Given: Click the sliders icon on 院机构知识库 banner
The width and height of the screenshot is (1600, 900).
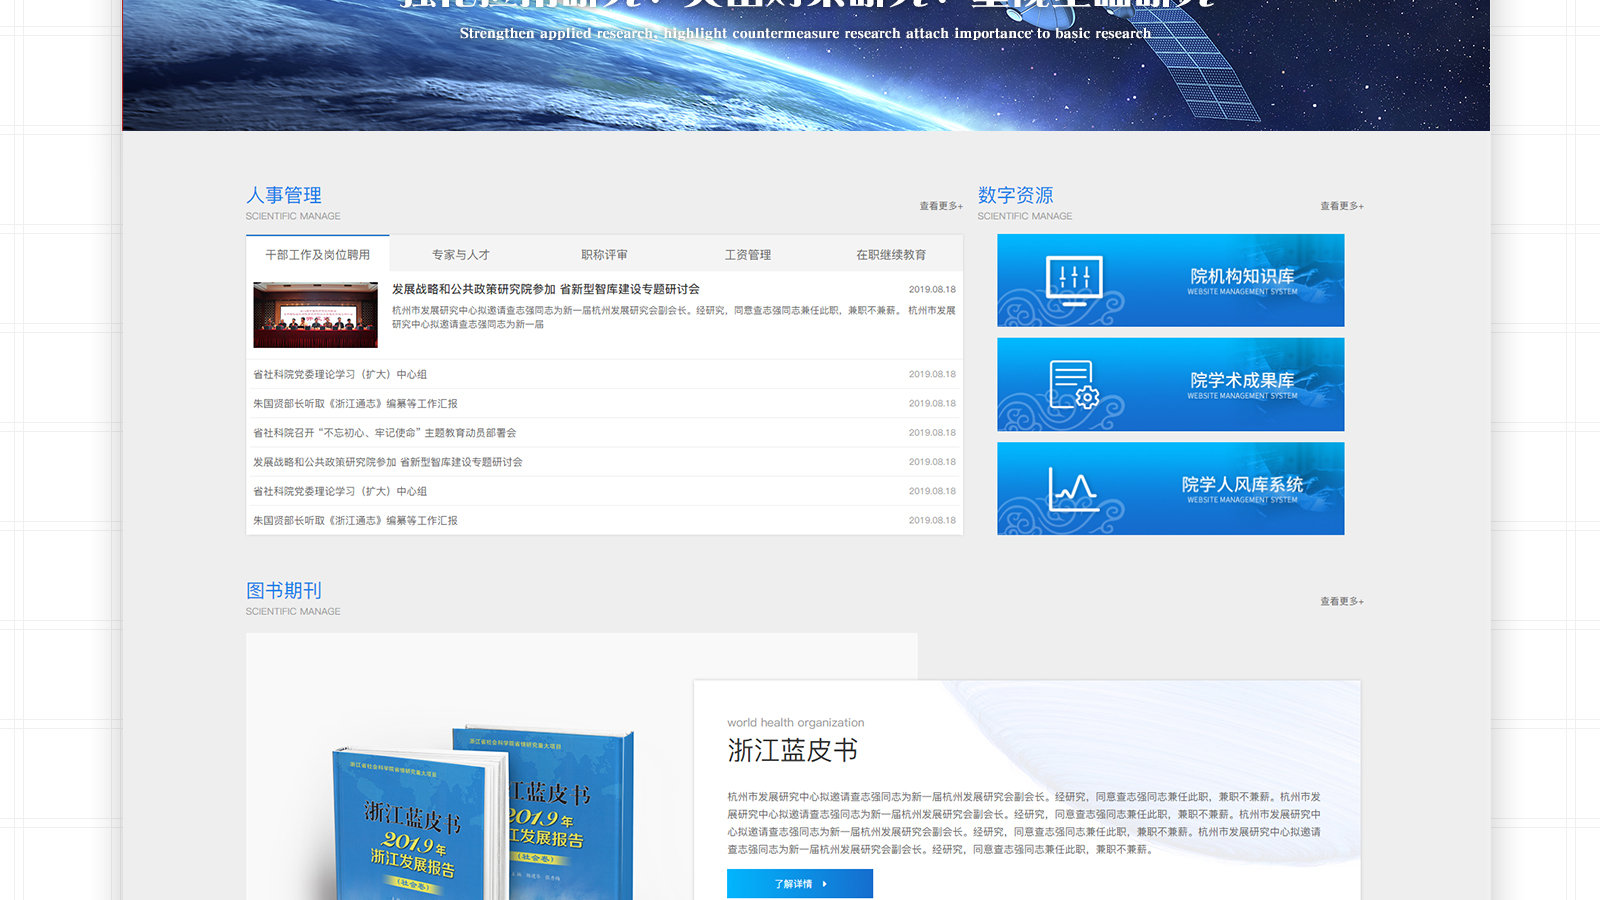Looking at the screenshot, I should [x=1074, y=278].
